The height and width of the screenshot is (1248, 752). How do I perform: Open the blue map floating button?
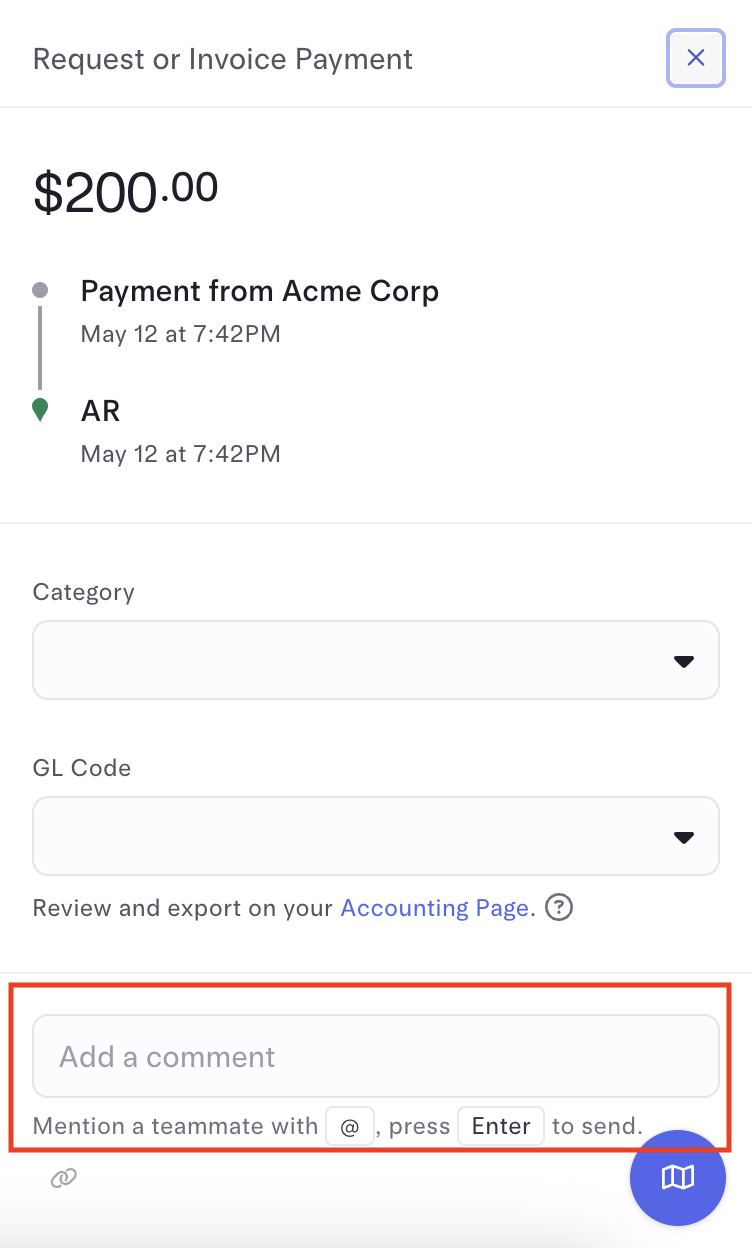(x=677, y=1178)
